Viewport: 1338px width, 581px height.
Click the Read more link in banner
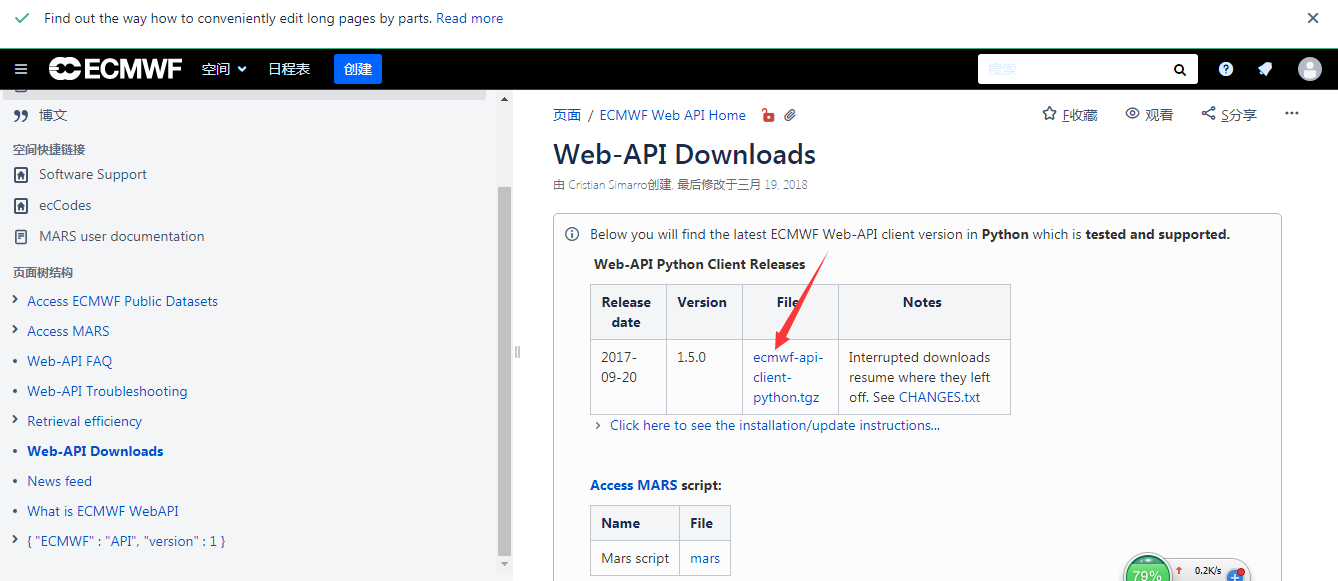coord(470,18)
